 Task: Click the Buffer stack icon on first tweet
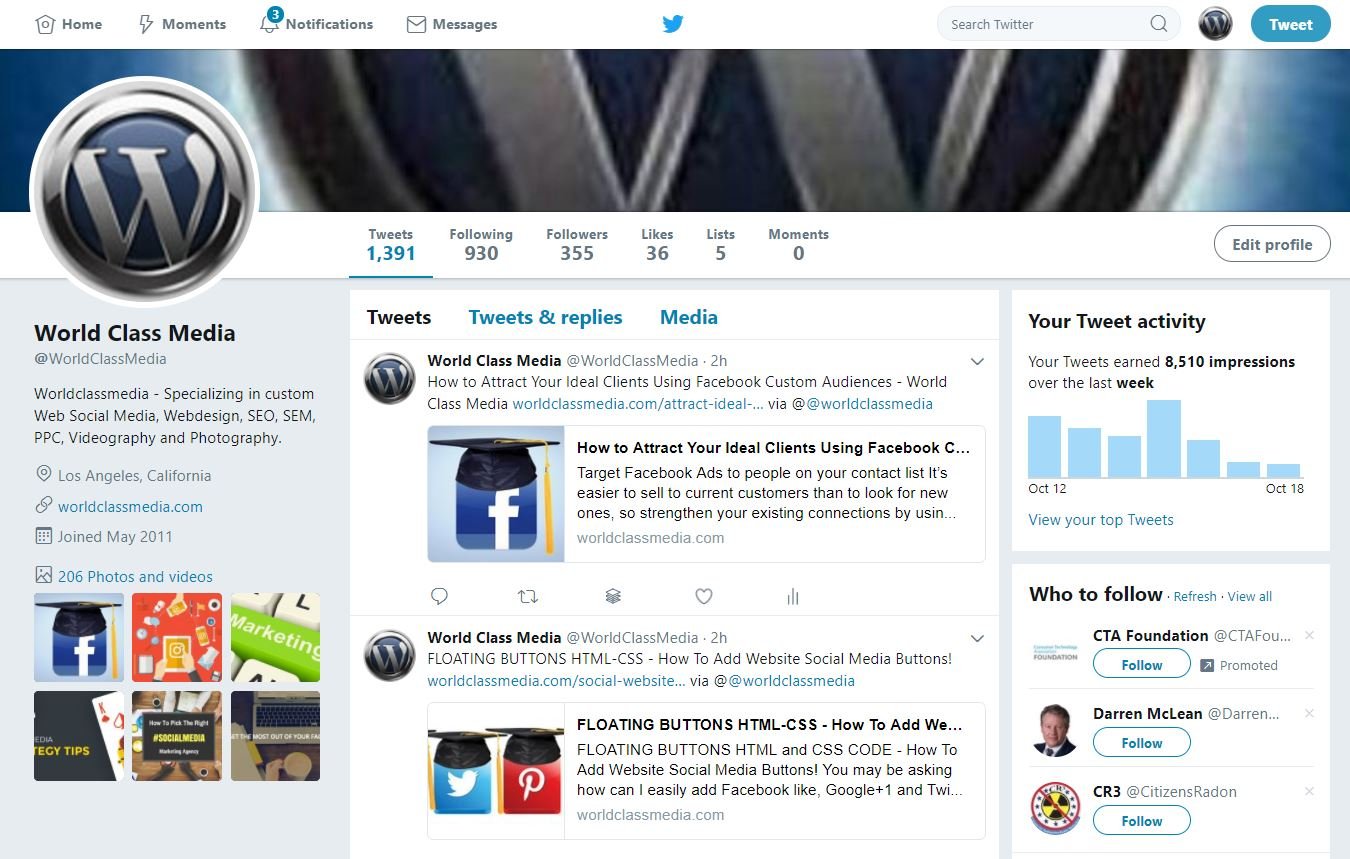(x=614, y=596)
